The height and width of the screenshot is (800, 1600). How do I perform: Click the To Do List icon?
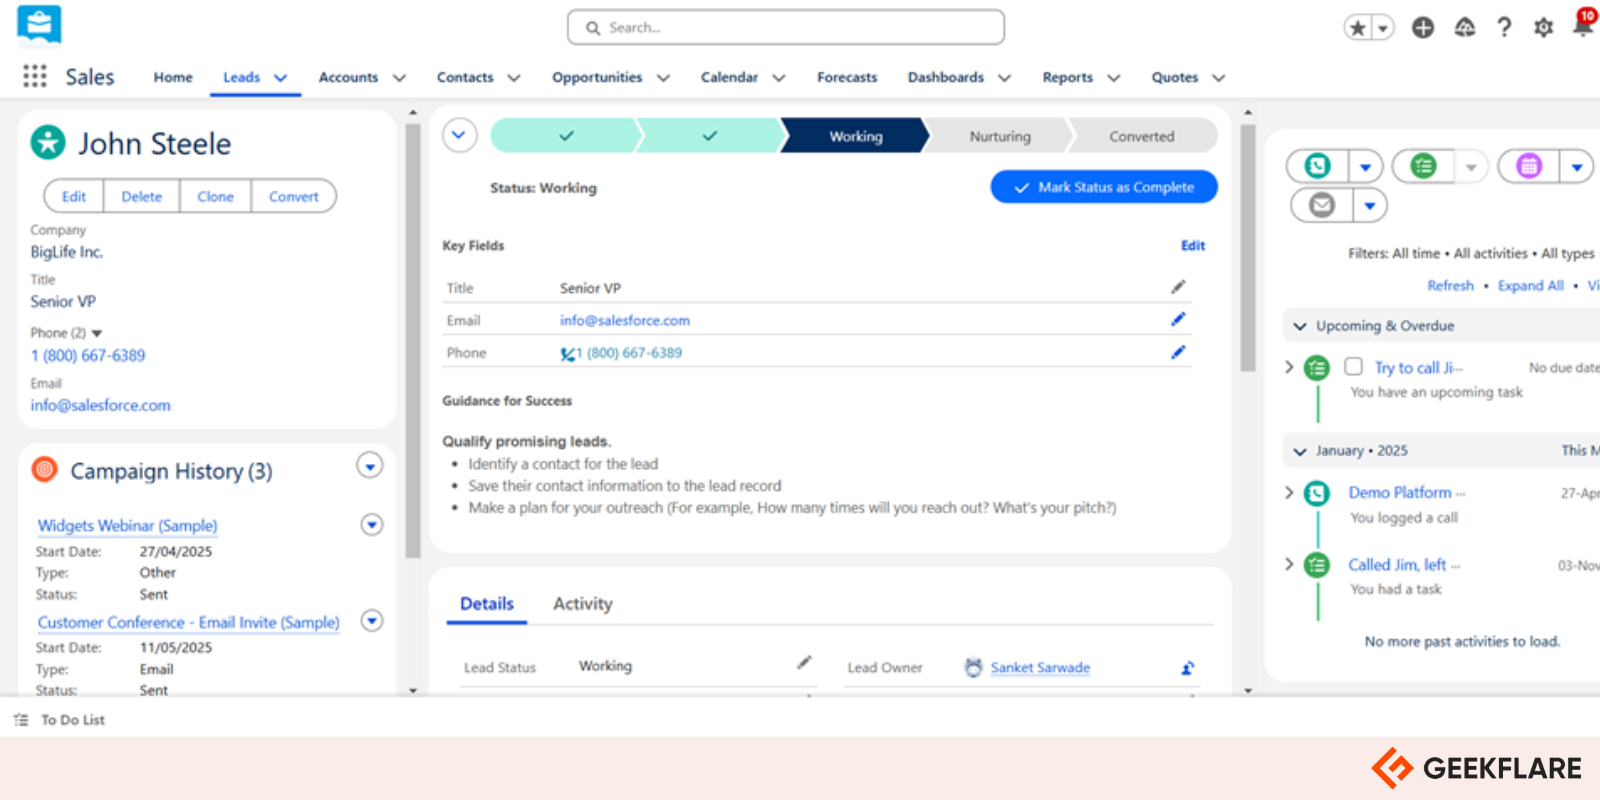pyautogui.click(x=21, y=720)
